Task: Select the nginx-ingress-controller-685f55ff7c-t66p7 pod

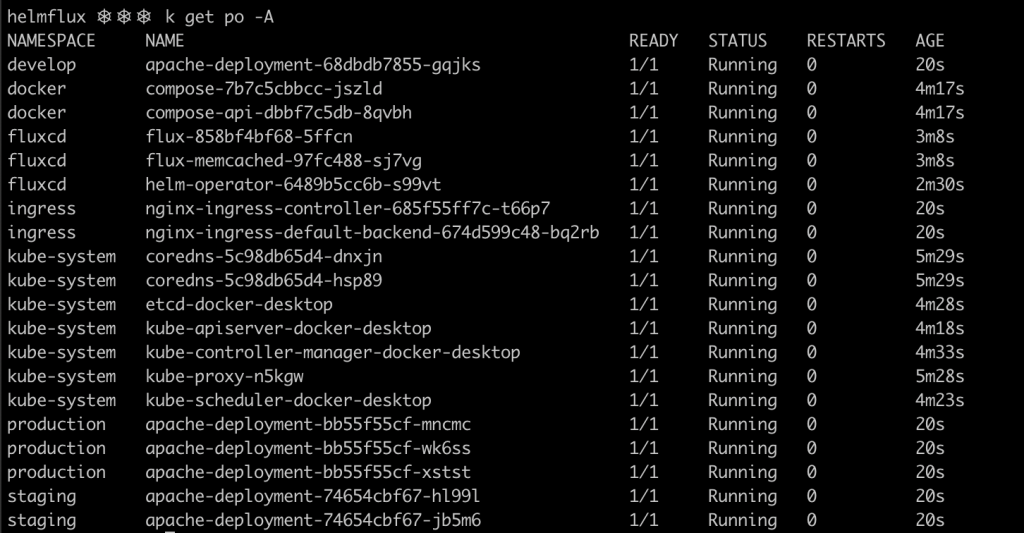Action: point(347,208)
